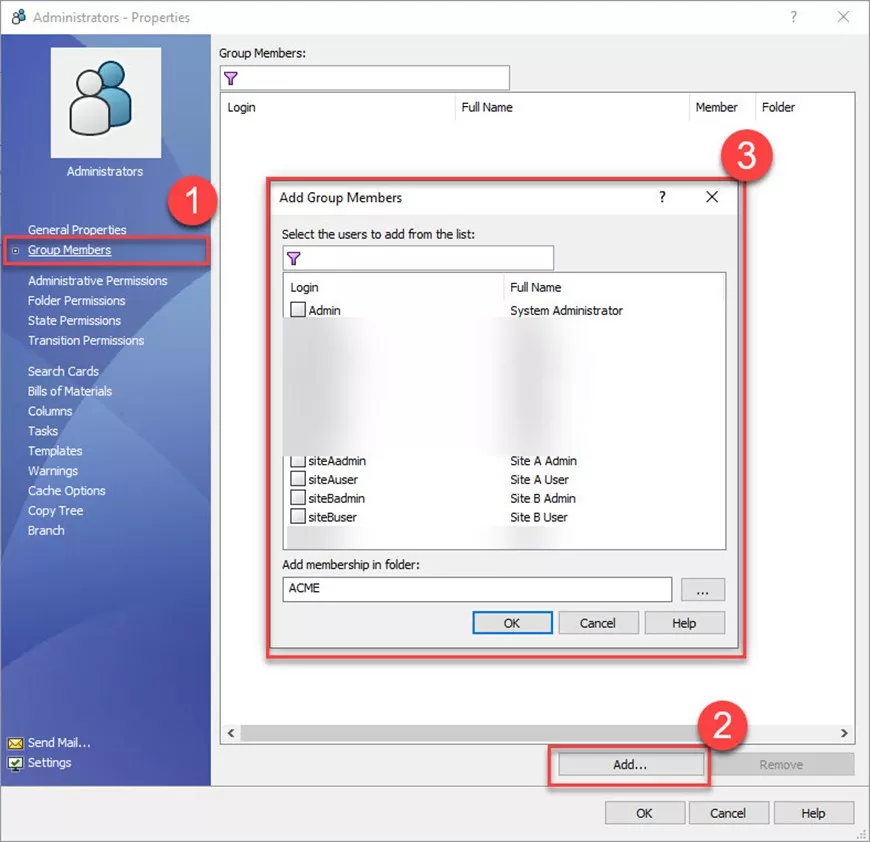Click the Settings link in sidebar

49,763
